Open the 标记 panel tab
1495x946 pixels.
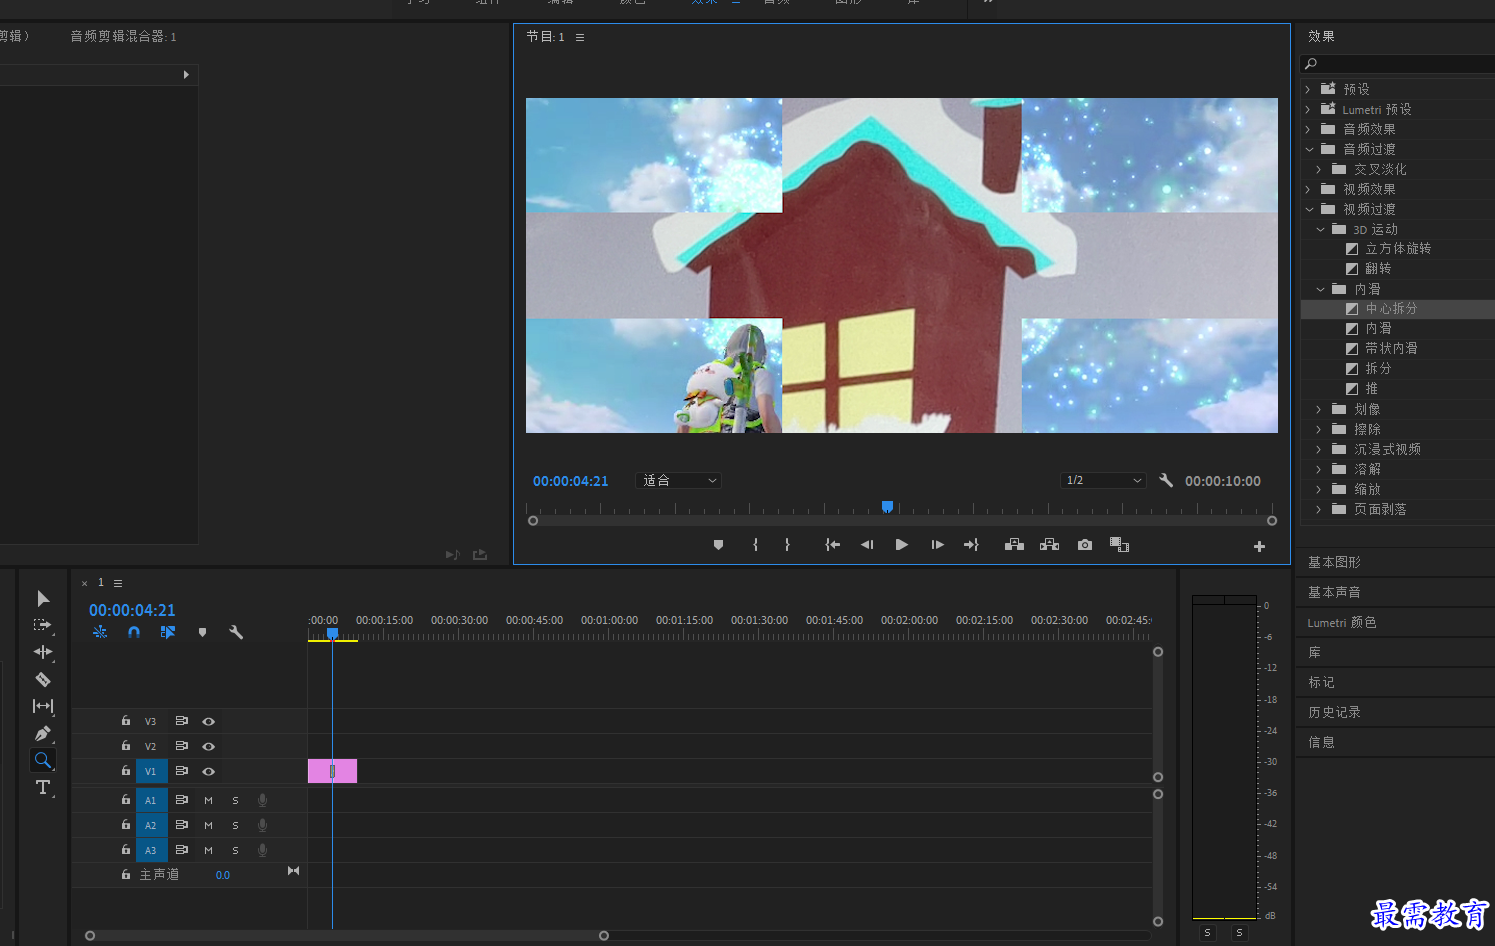click(x=1321, y=682)
